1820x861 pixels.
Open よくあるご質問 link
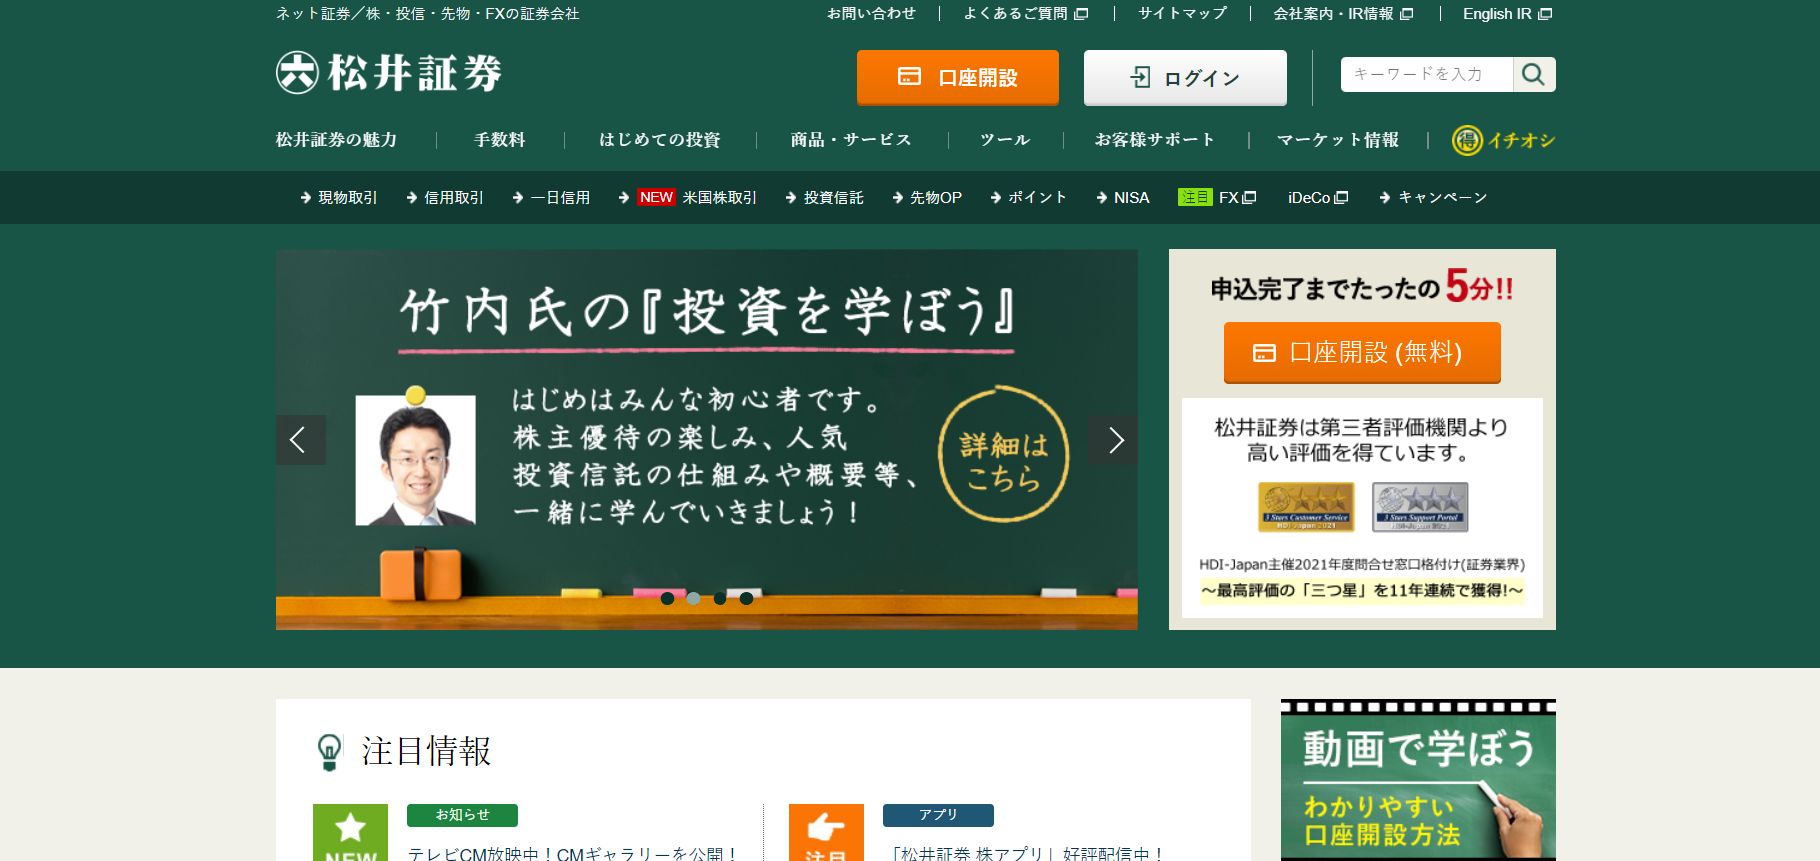click(1025, 14)
